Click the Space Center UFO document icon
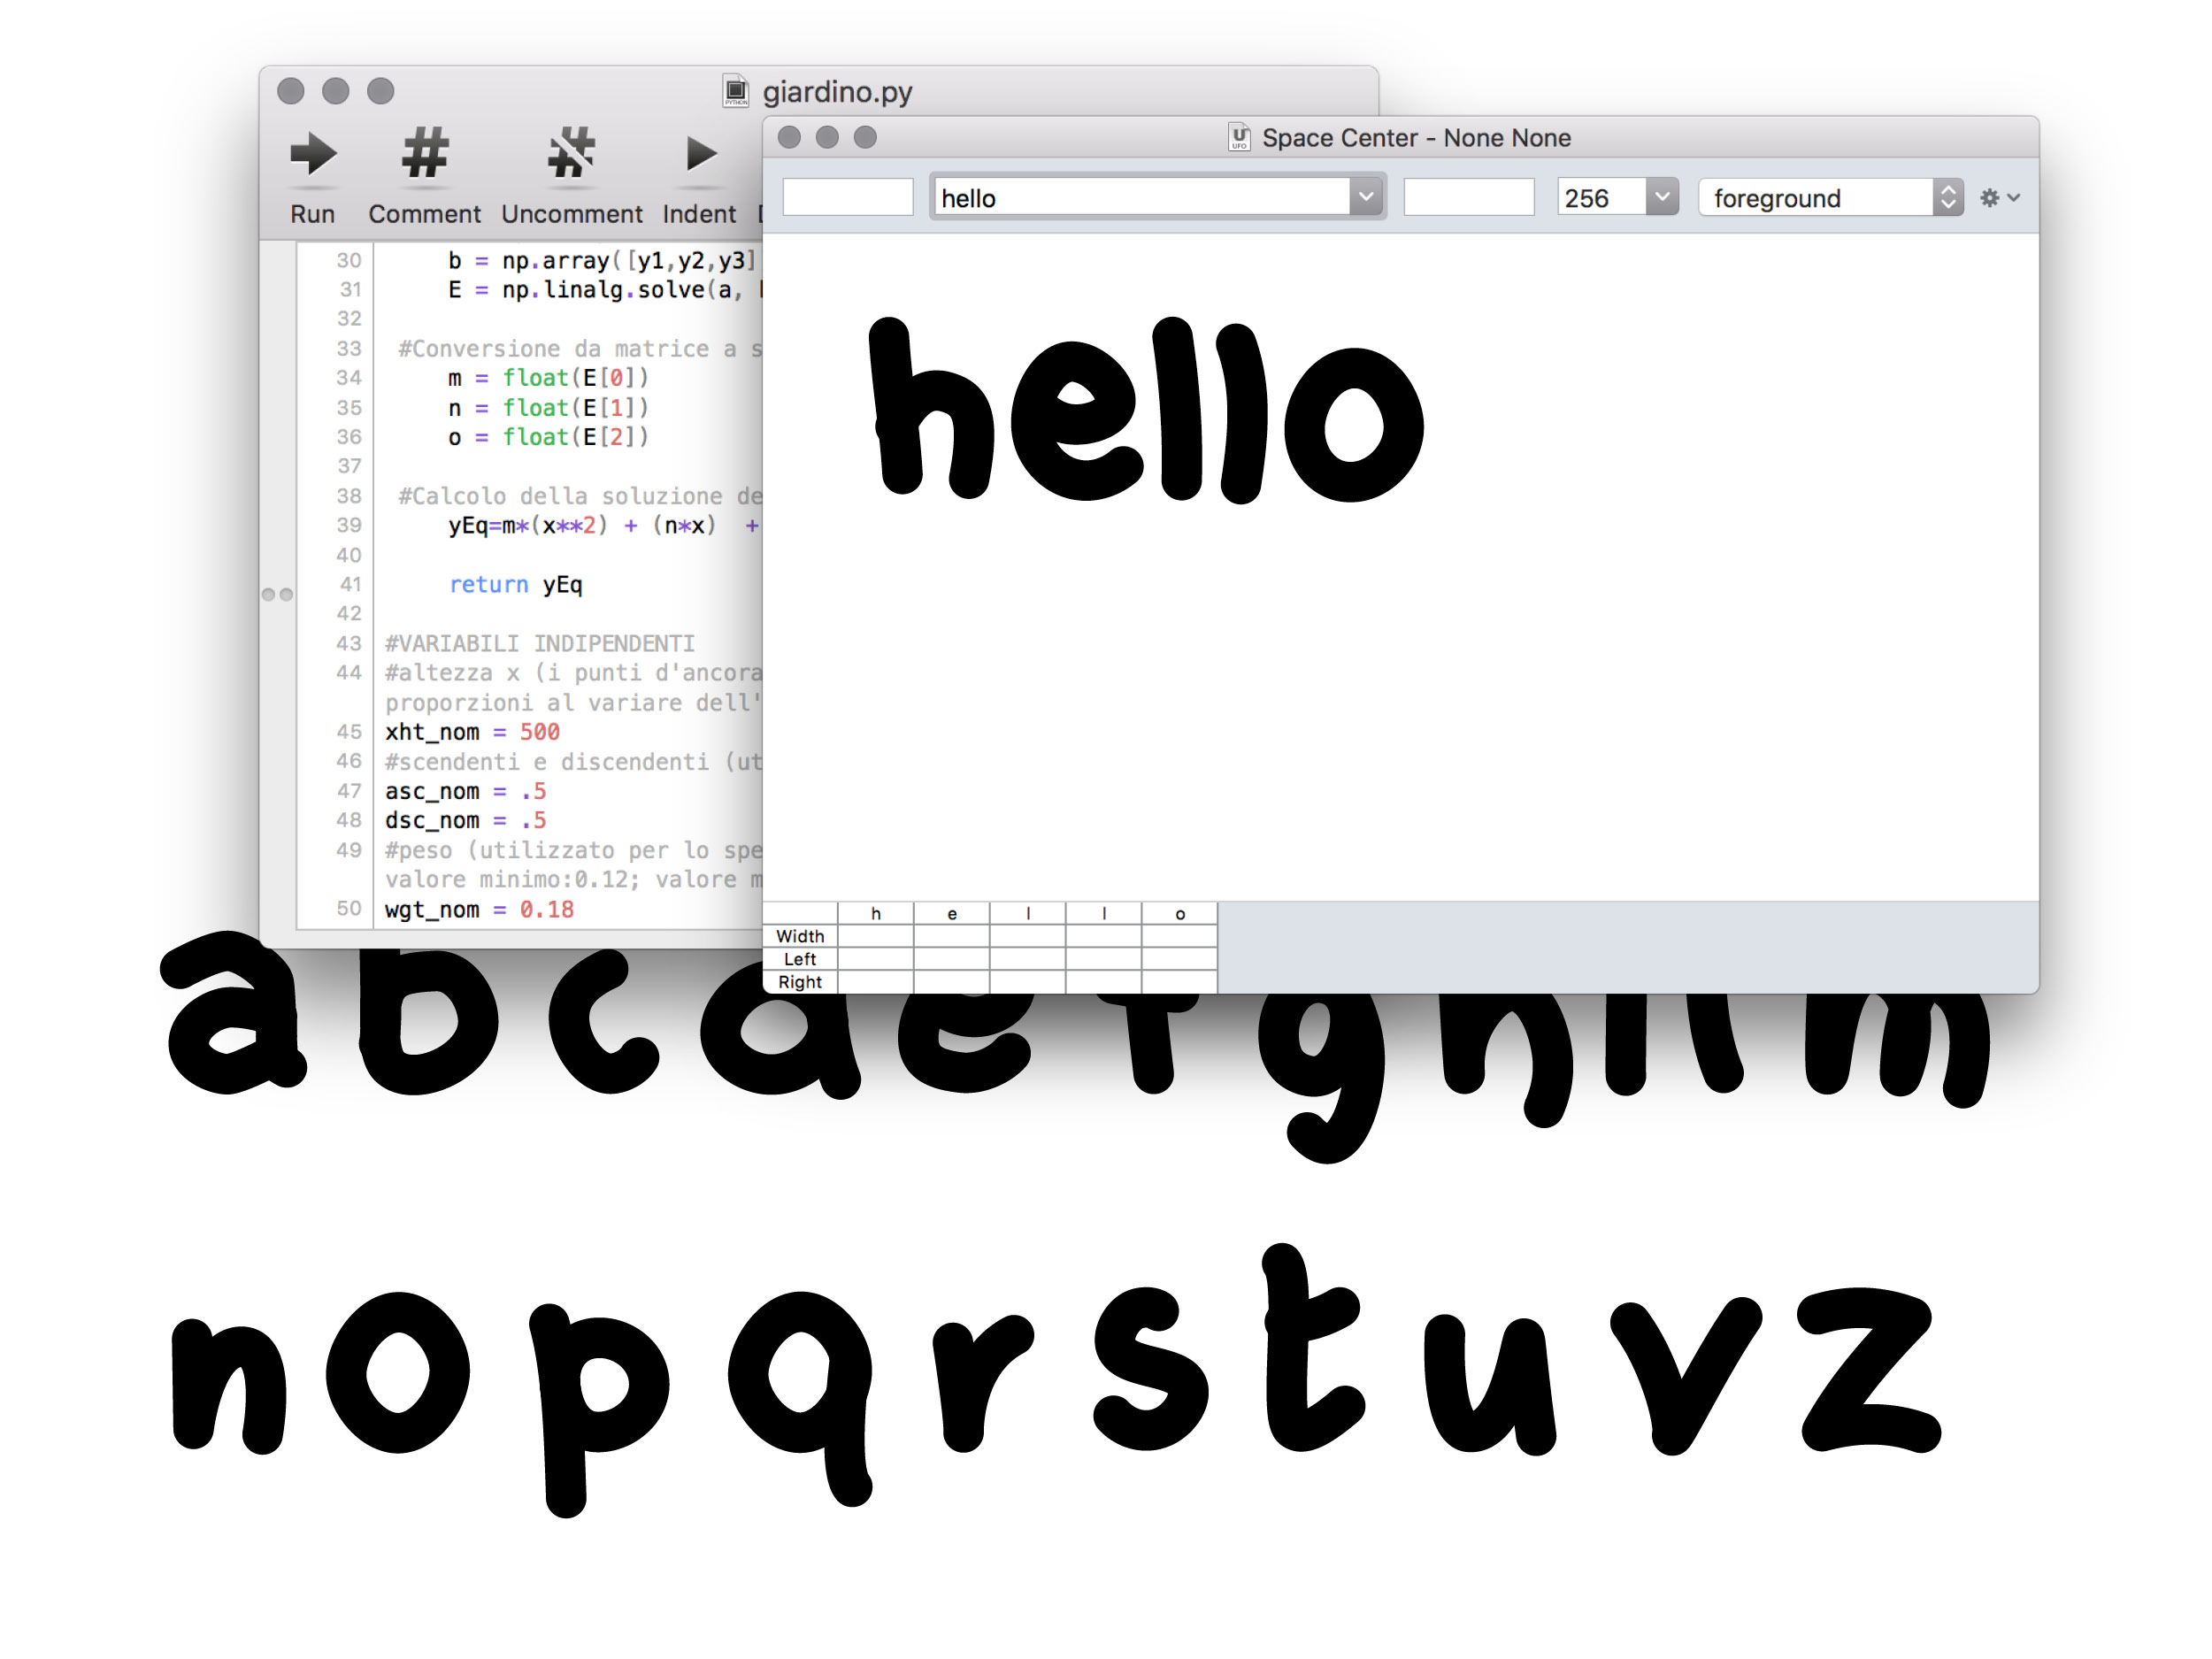This screenshot has width=2212, height=1659. coord(1239,137)
